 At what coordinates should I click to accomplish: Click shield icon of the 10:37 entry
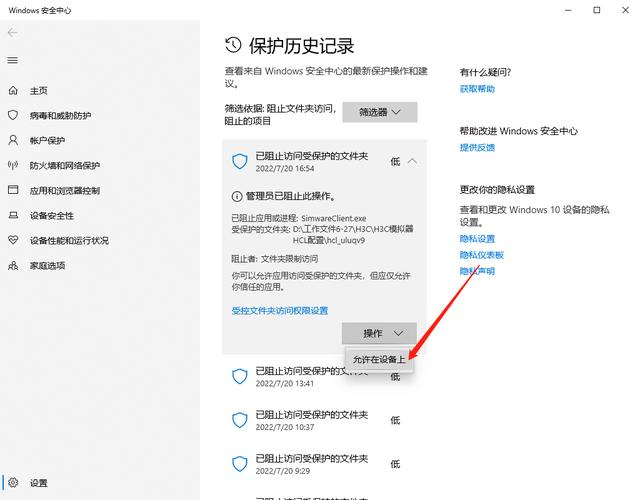240,420
